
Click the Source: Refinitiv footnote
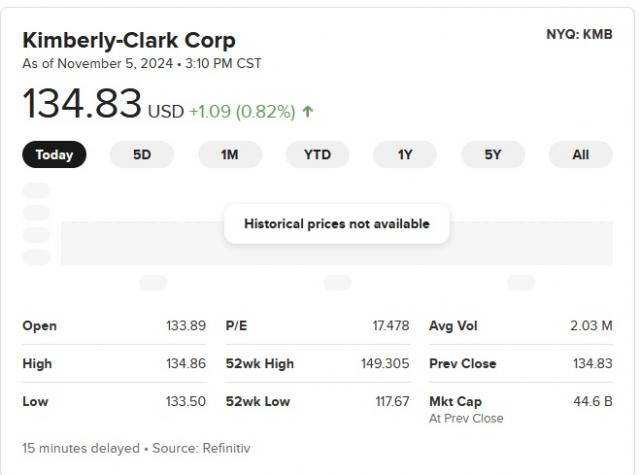click(x=200, y=449)
